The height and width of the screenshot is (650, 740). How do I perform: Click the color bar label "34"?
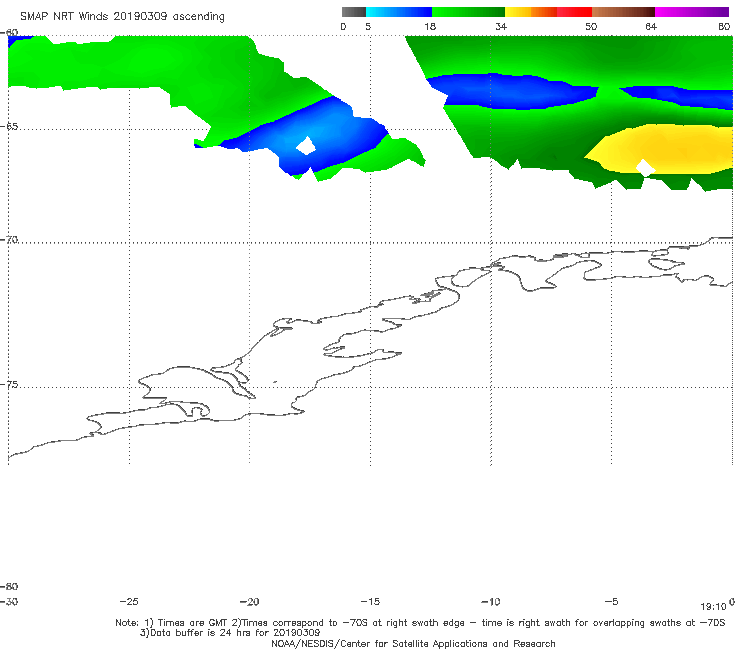(501, 26)
